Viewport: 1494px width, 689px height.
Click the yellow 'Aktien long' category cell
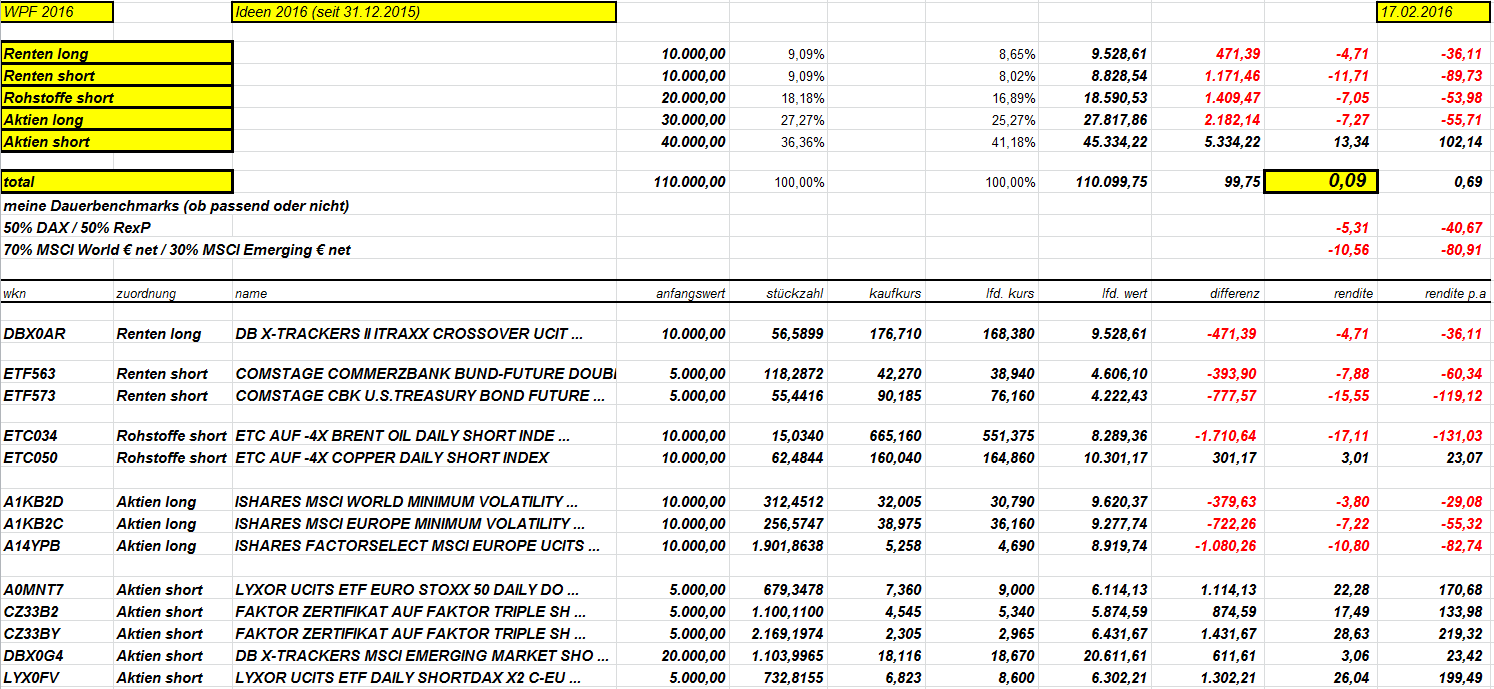116,120
